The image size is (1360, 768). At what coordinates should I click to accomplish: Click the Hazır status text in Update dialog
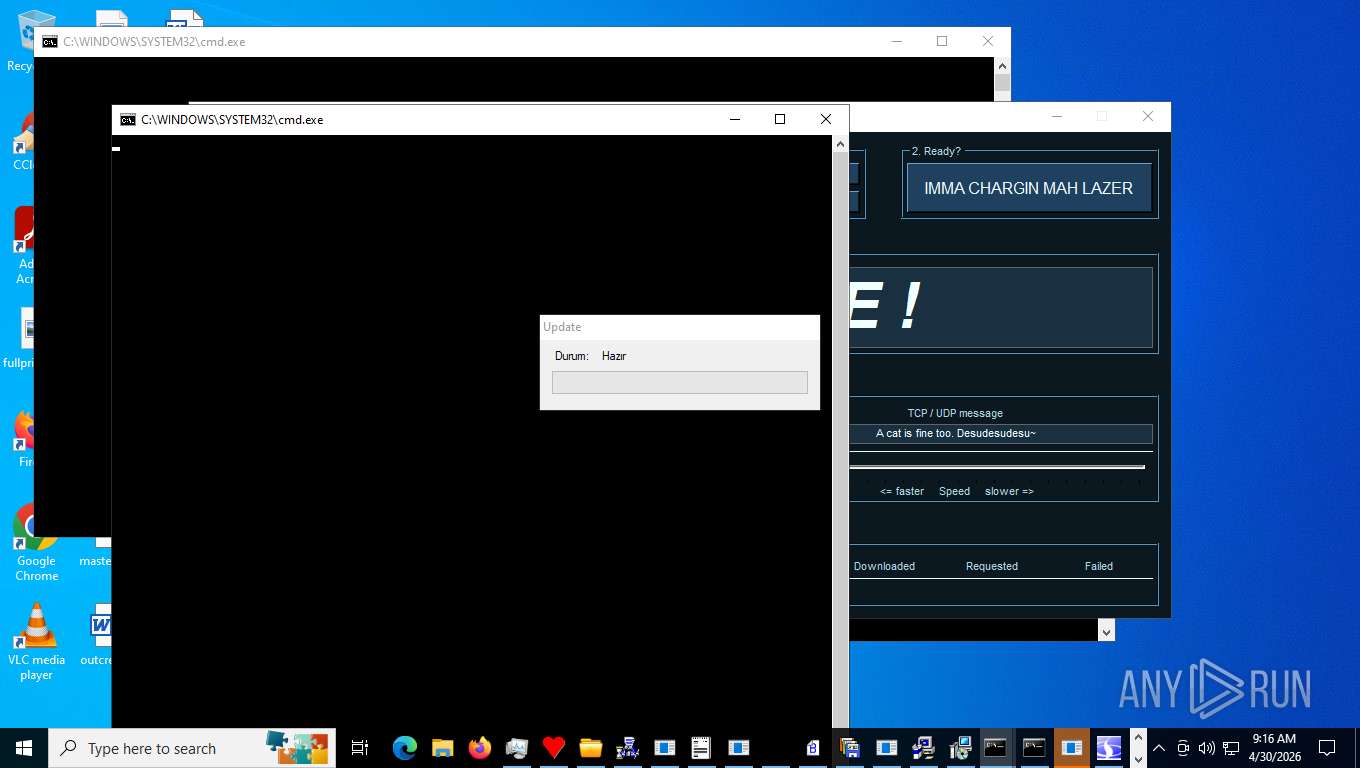[x=614, y=356]
